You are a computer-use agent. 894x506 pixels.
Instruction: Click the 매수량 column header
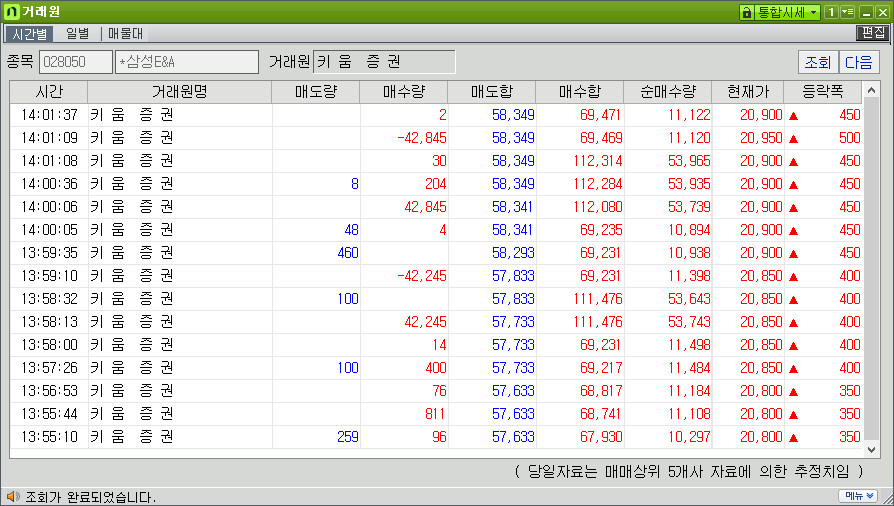tap(404, 92)
